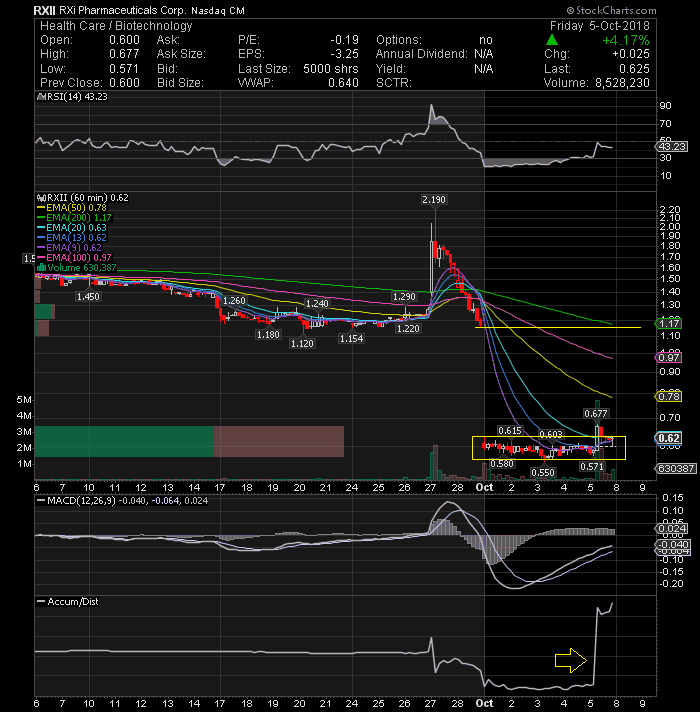Click the High value 0.677 in quote table

pyautogui.click(x=124, y=54)
